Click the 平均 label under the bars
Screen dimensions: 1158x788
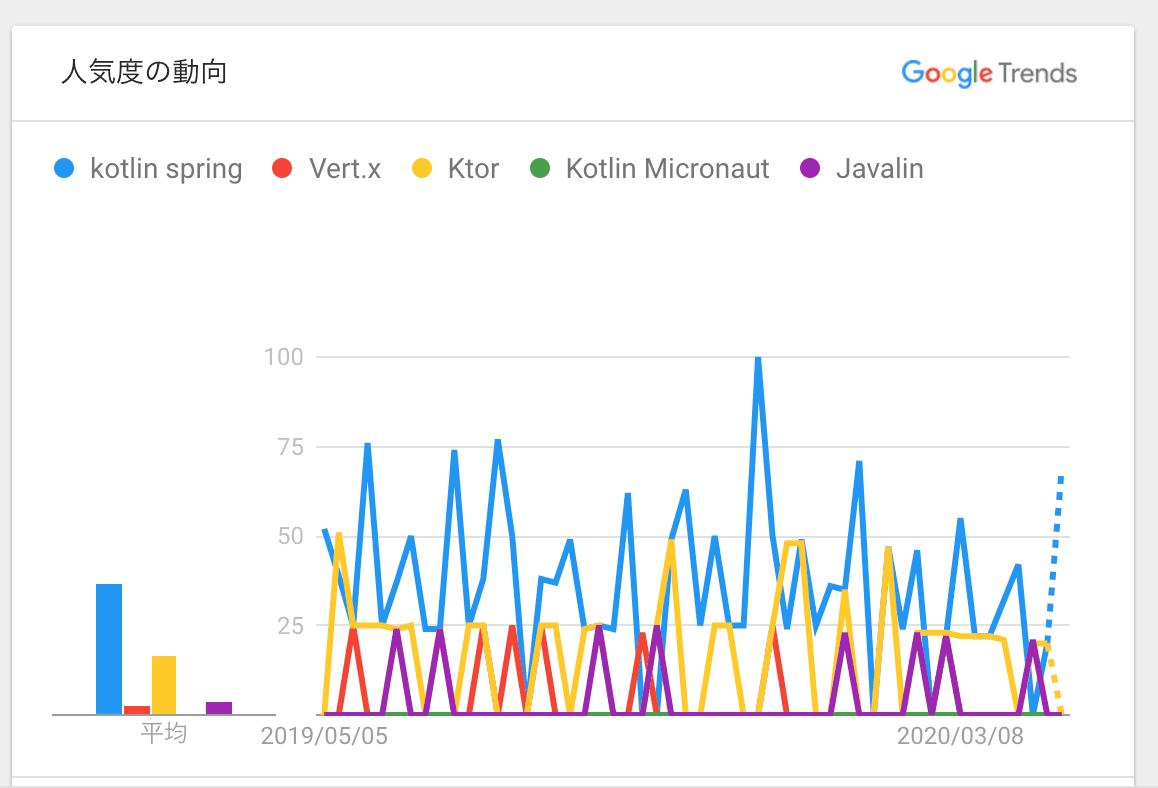[163, 735]
